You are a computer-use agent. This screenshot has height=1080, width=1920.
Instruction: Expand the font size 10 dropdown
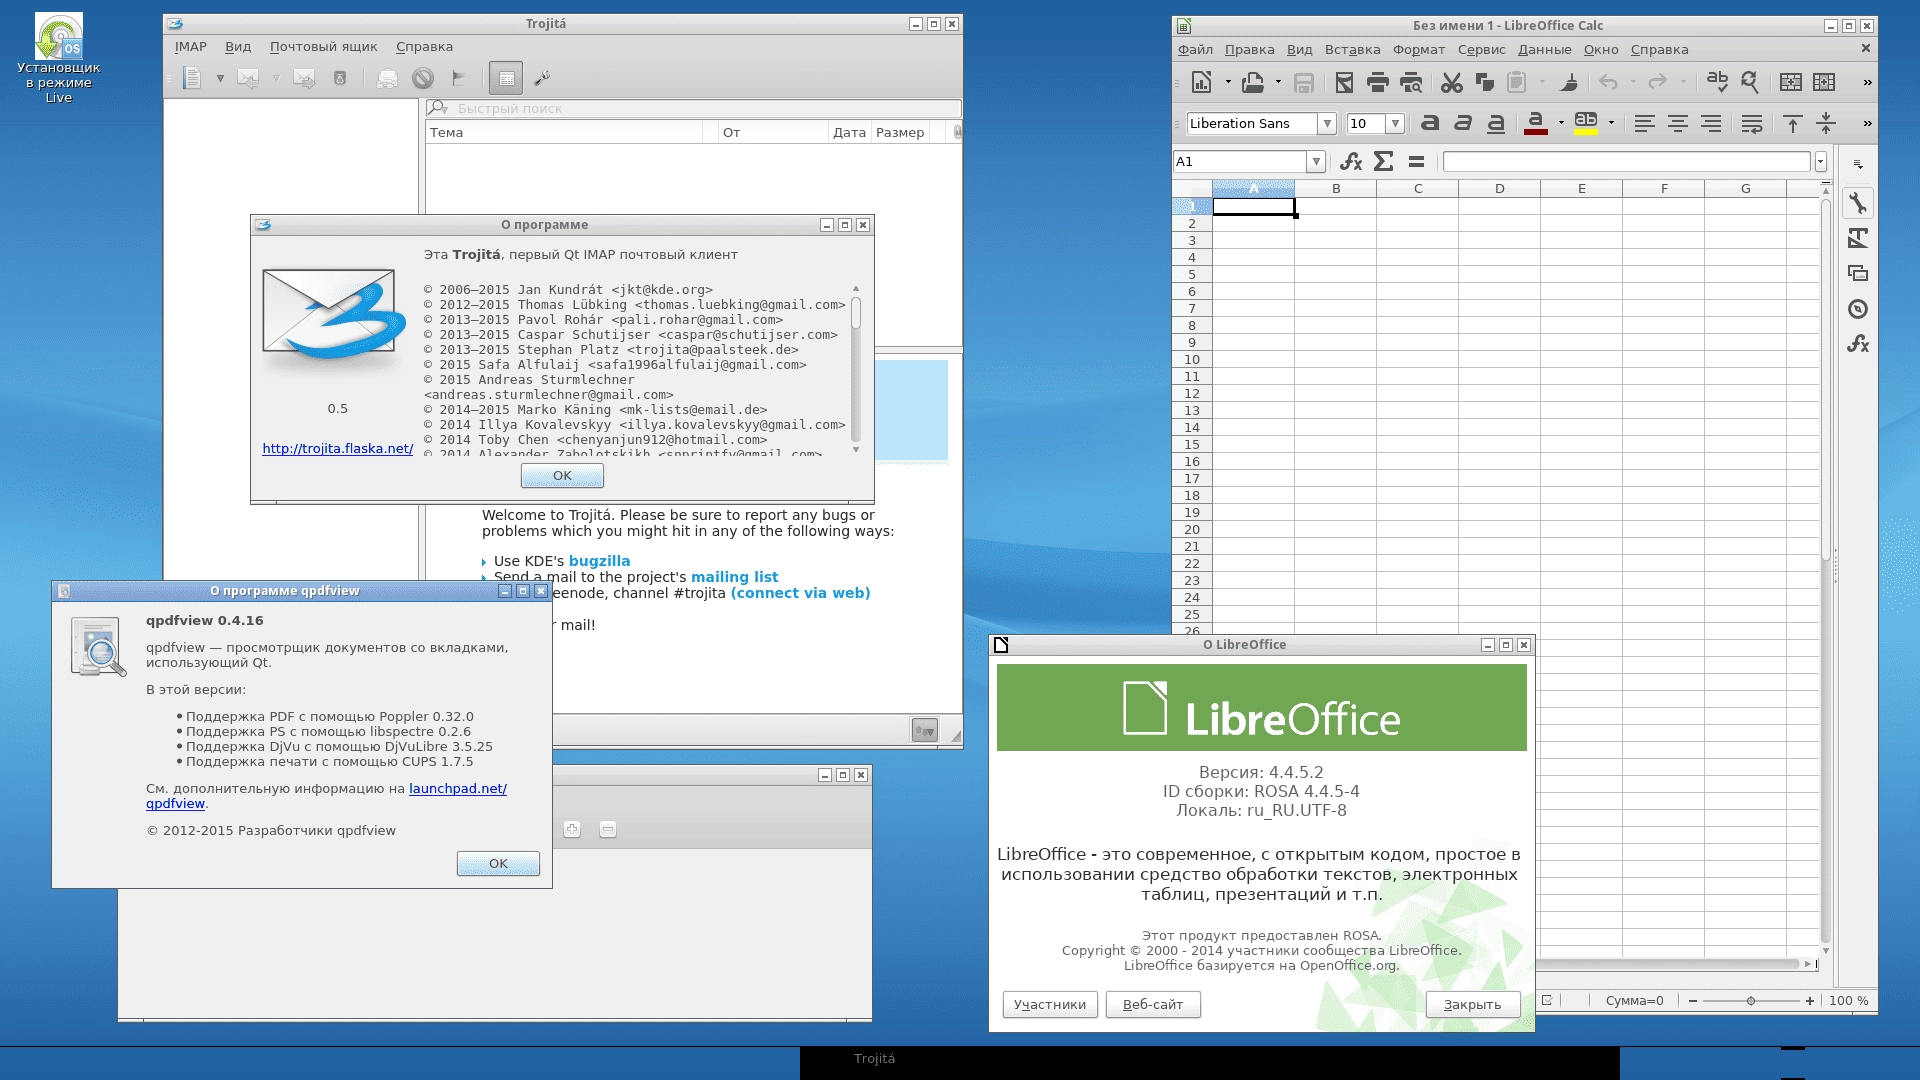1395,124
